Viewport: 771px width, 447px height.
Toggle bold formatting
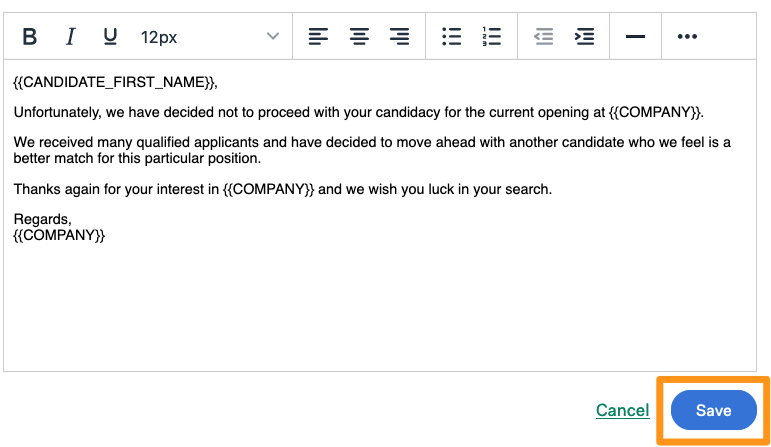pos(30,37)
